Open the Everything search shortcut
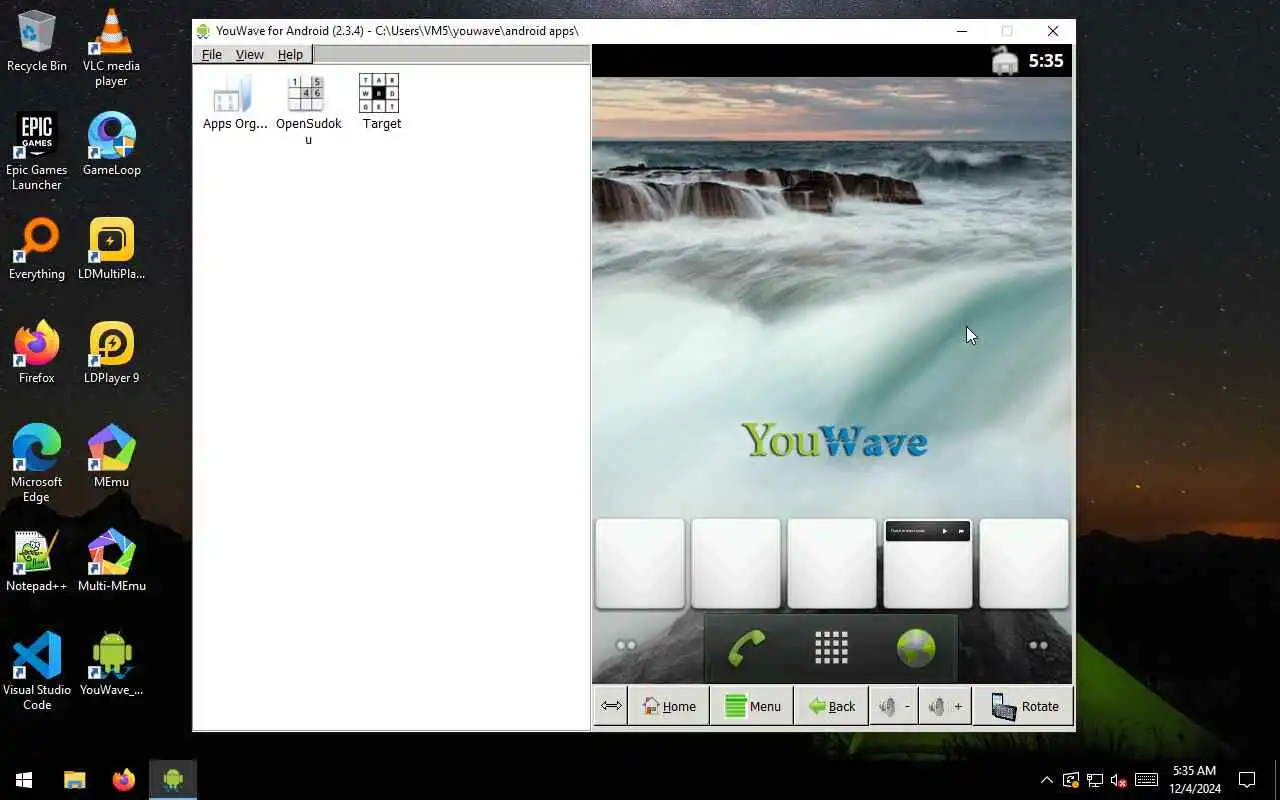 tap(37, 248)
